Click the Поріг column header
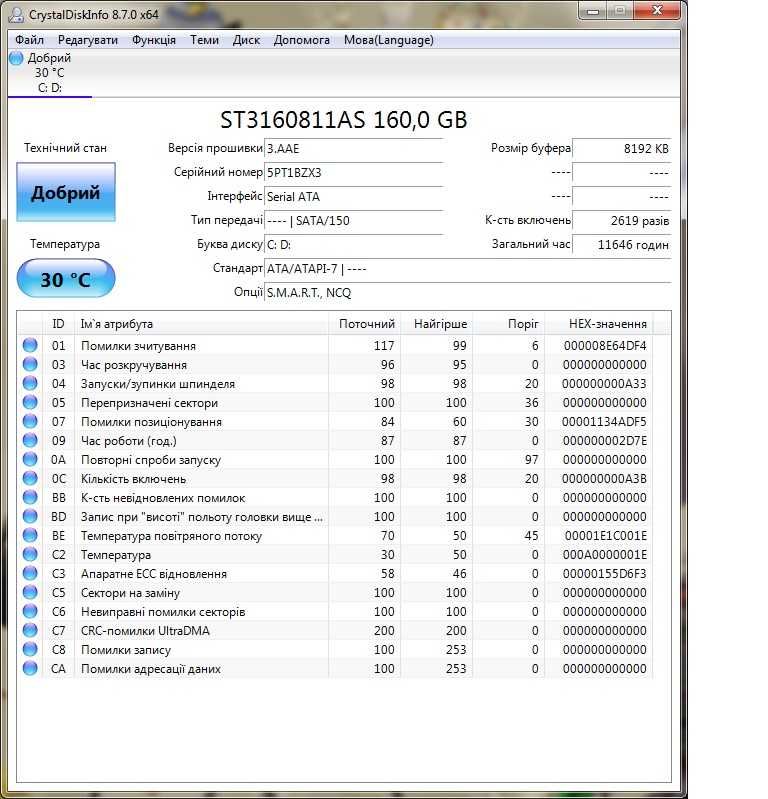 click(x=509, y=324)
